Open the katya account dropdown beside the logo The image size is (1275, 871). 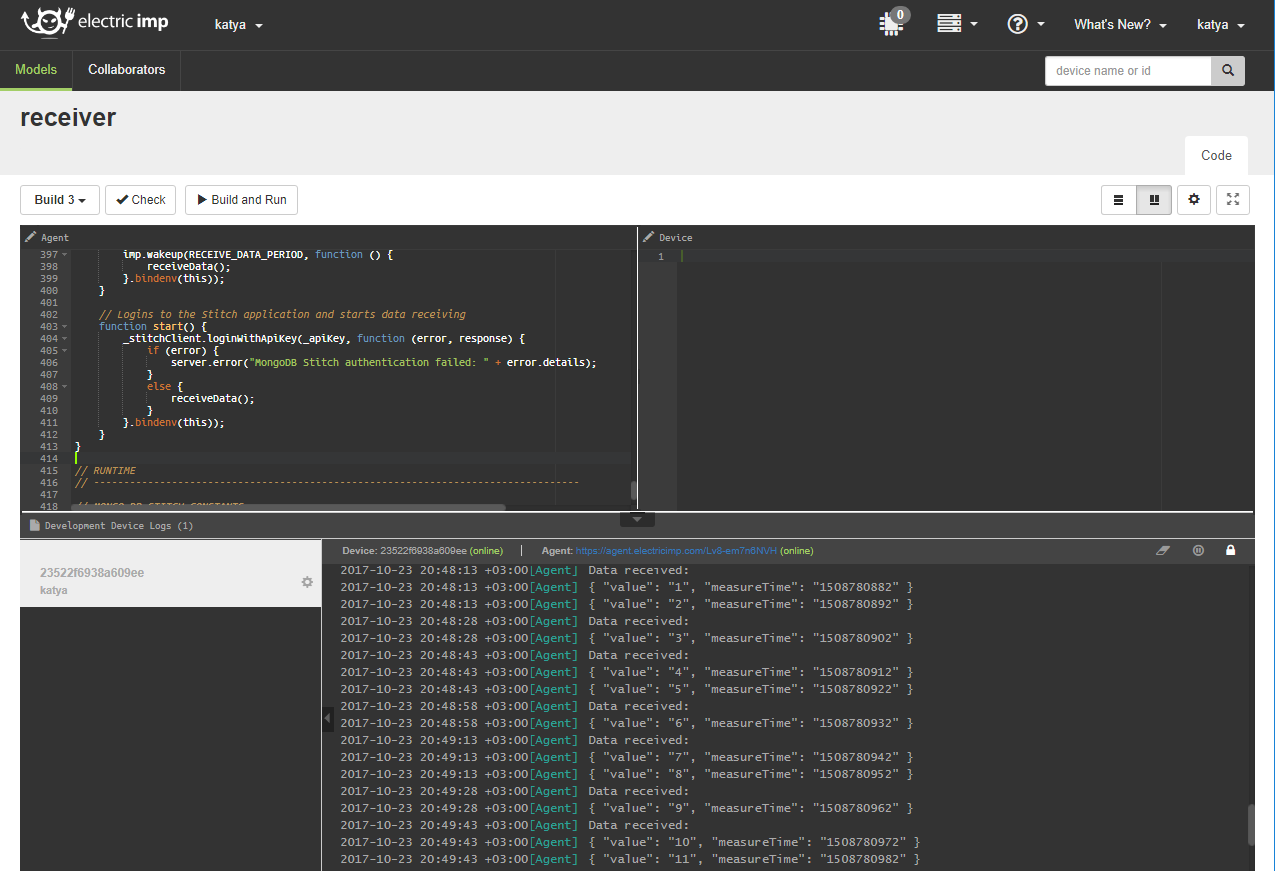coord(239,24)
